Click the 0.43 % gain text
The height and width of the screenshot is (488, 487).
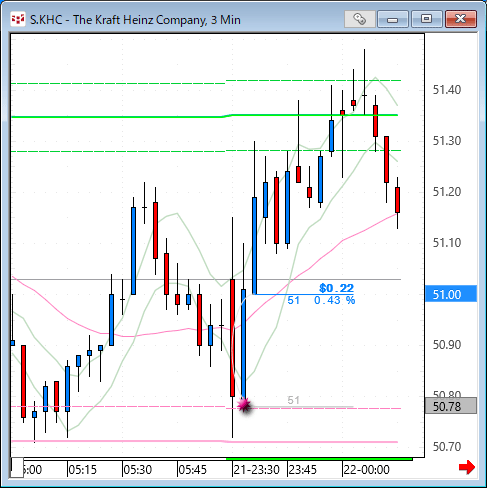(x=334, y=300)
